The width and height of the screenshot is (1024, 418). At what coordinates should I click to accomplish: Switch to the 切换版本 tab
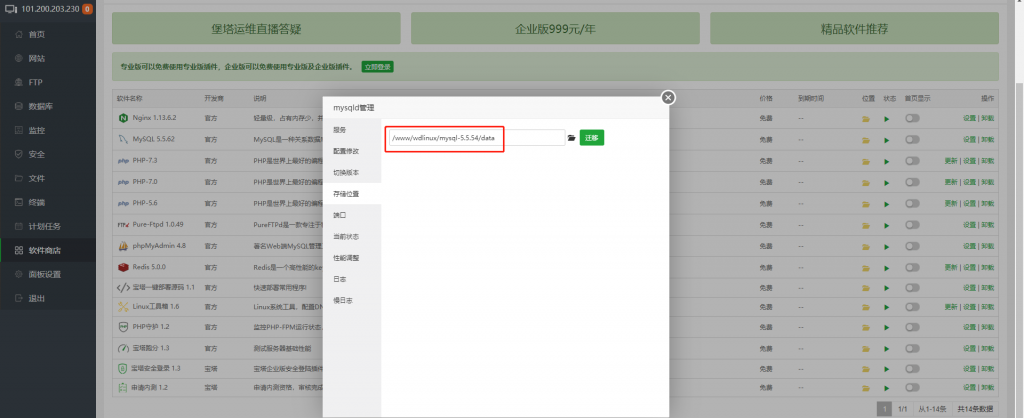pyautogui.click(x=352, y=172)
